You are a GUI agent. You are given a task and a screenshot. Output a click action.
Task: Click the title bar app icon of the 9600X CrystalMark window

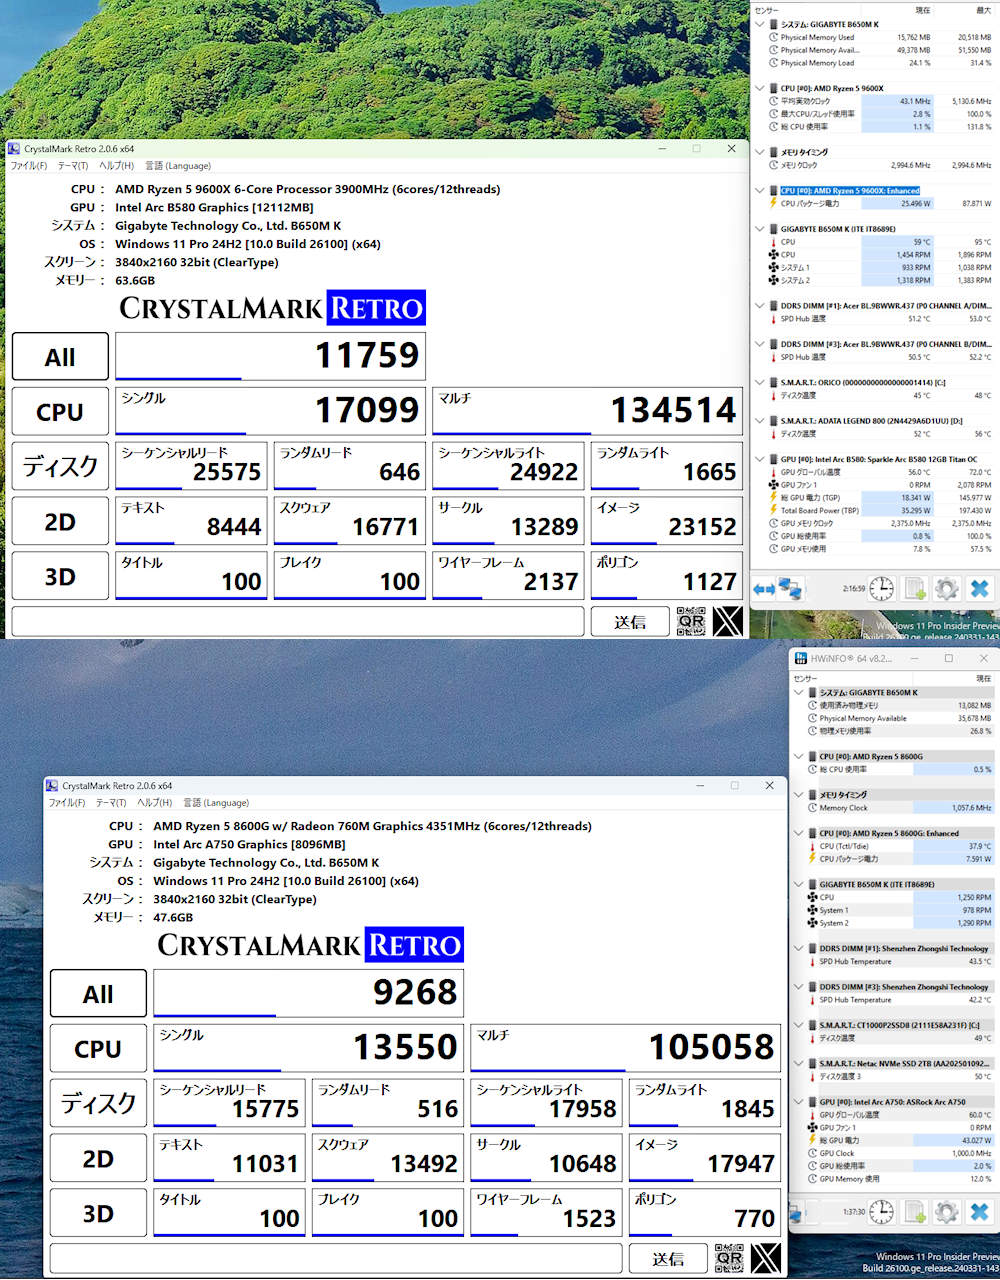pyautogui.click(x=14, y=149)
